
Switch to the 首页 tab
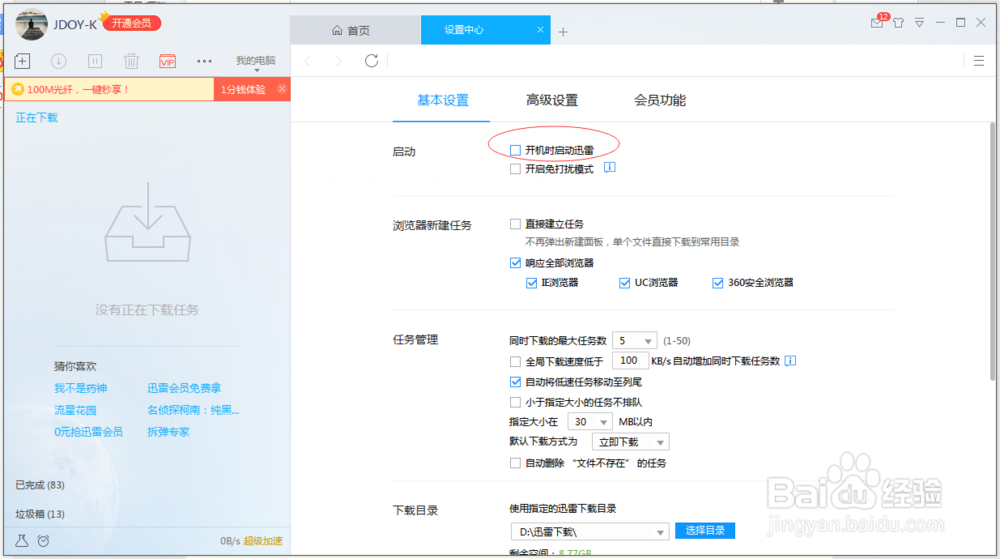coord(355,30)
